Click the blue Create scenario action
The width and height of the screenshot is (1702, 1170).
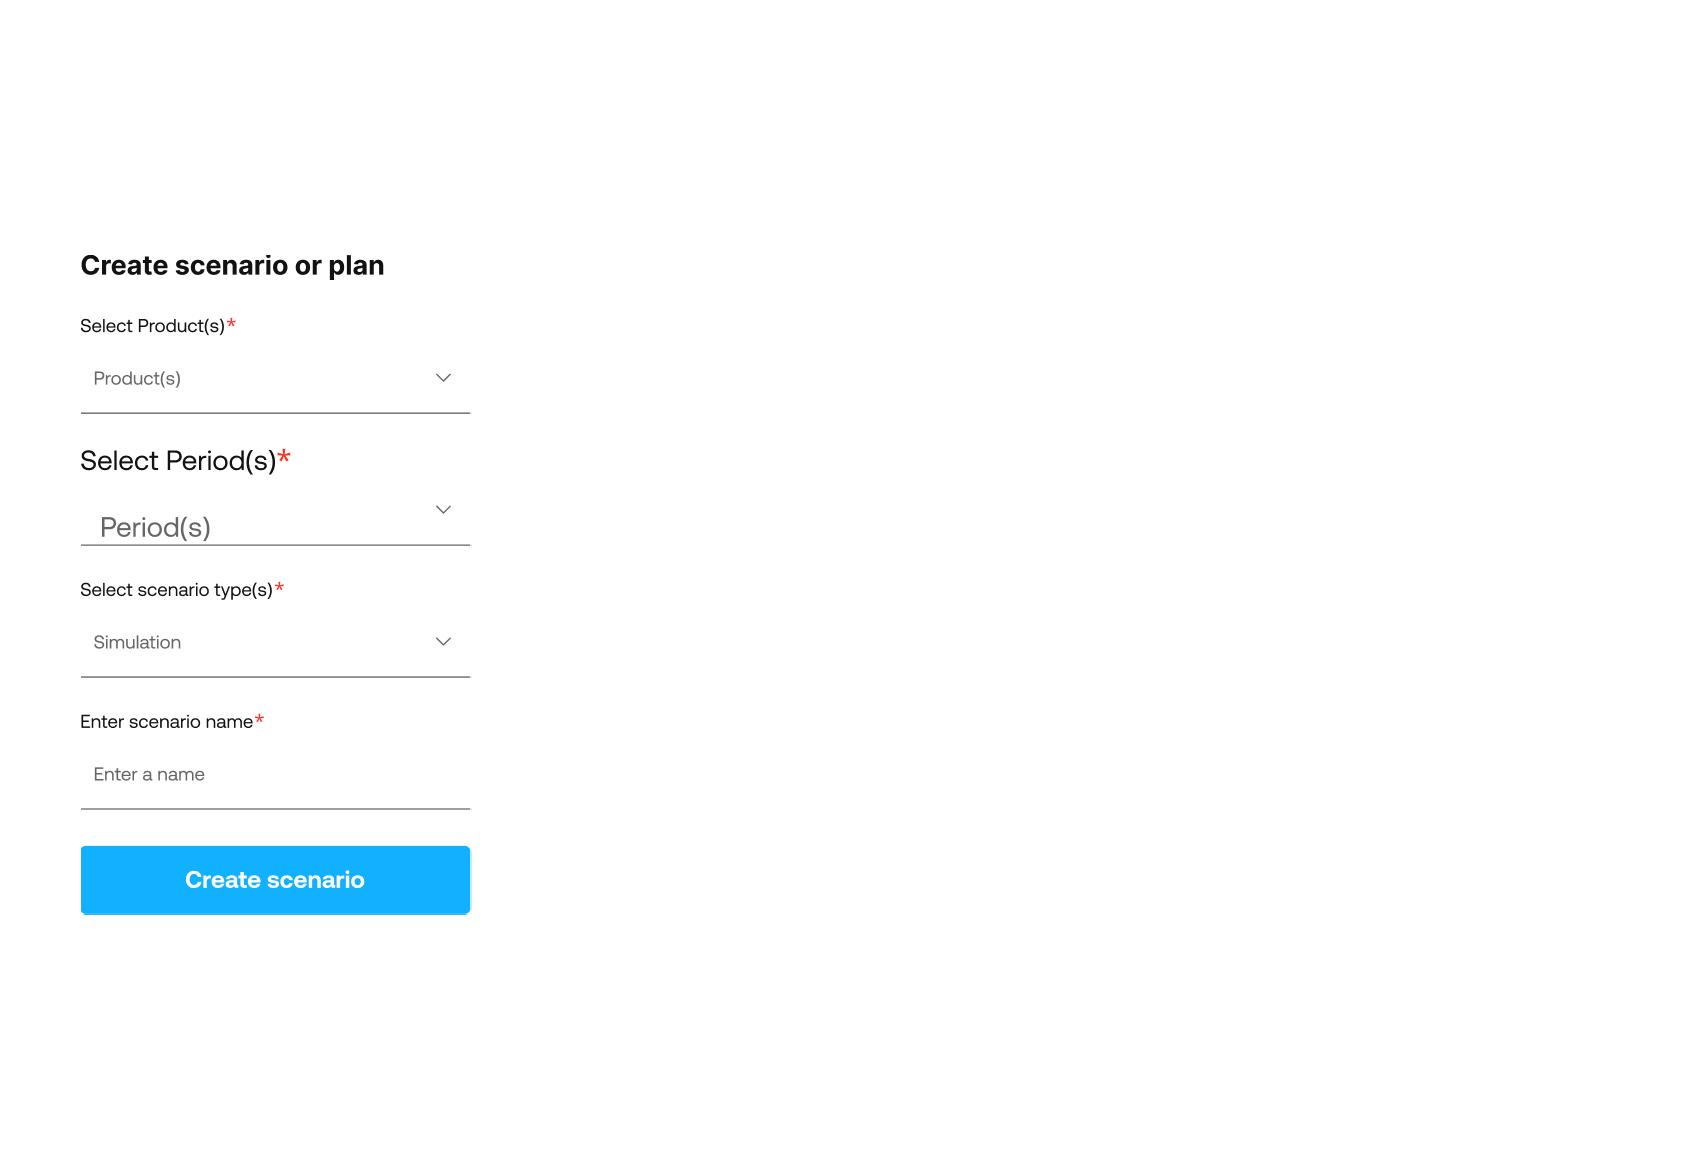click(275, 880)
